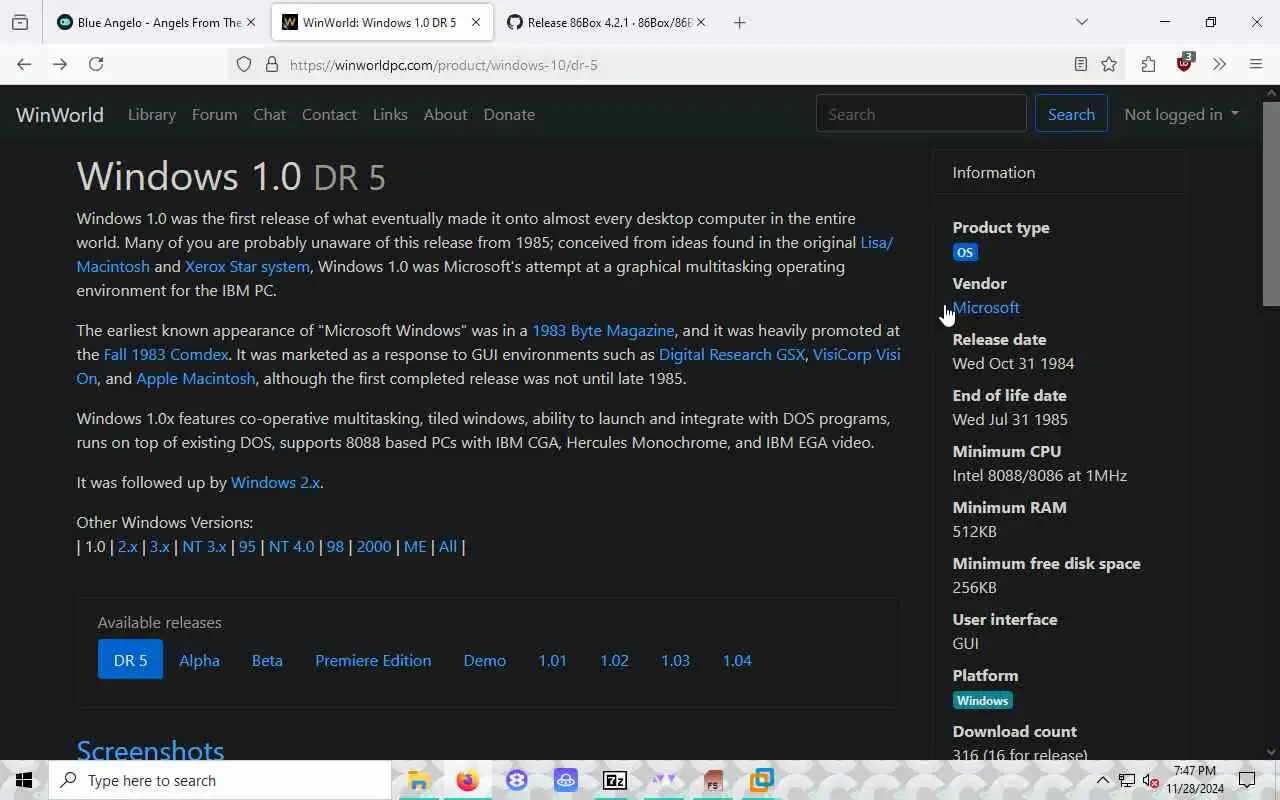Open the Firefox View icon
This screenshot has height=800, width=1280.
(x=20, y=22)
